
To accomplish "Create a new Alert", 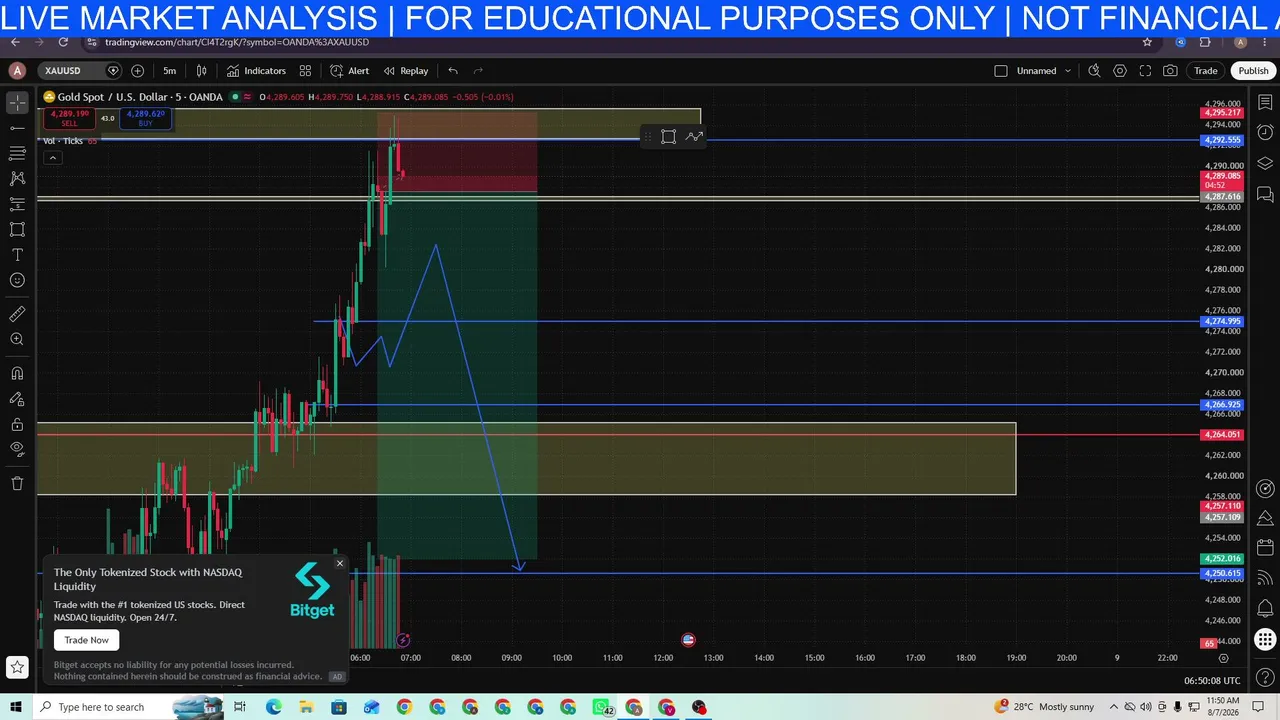I will [x=350, y=71].
